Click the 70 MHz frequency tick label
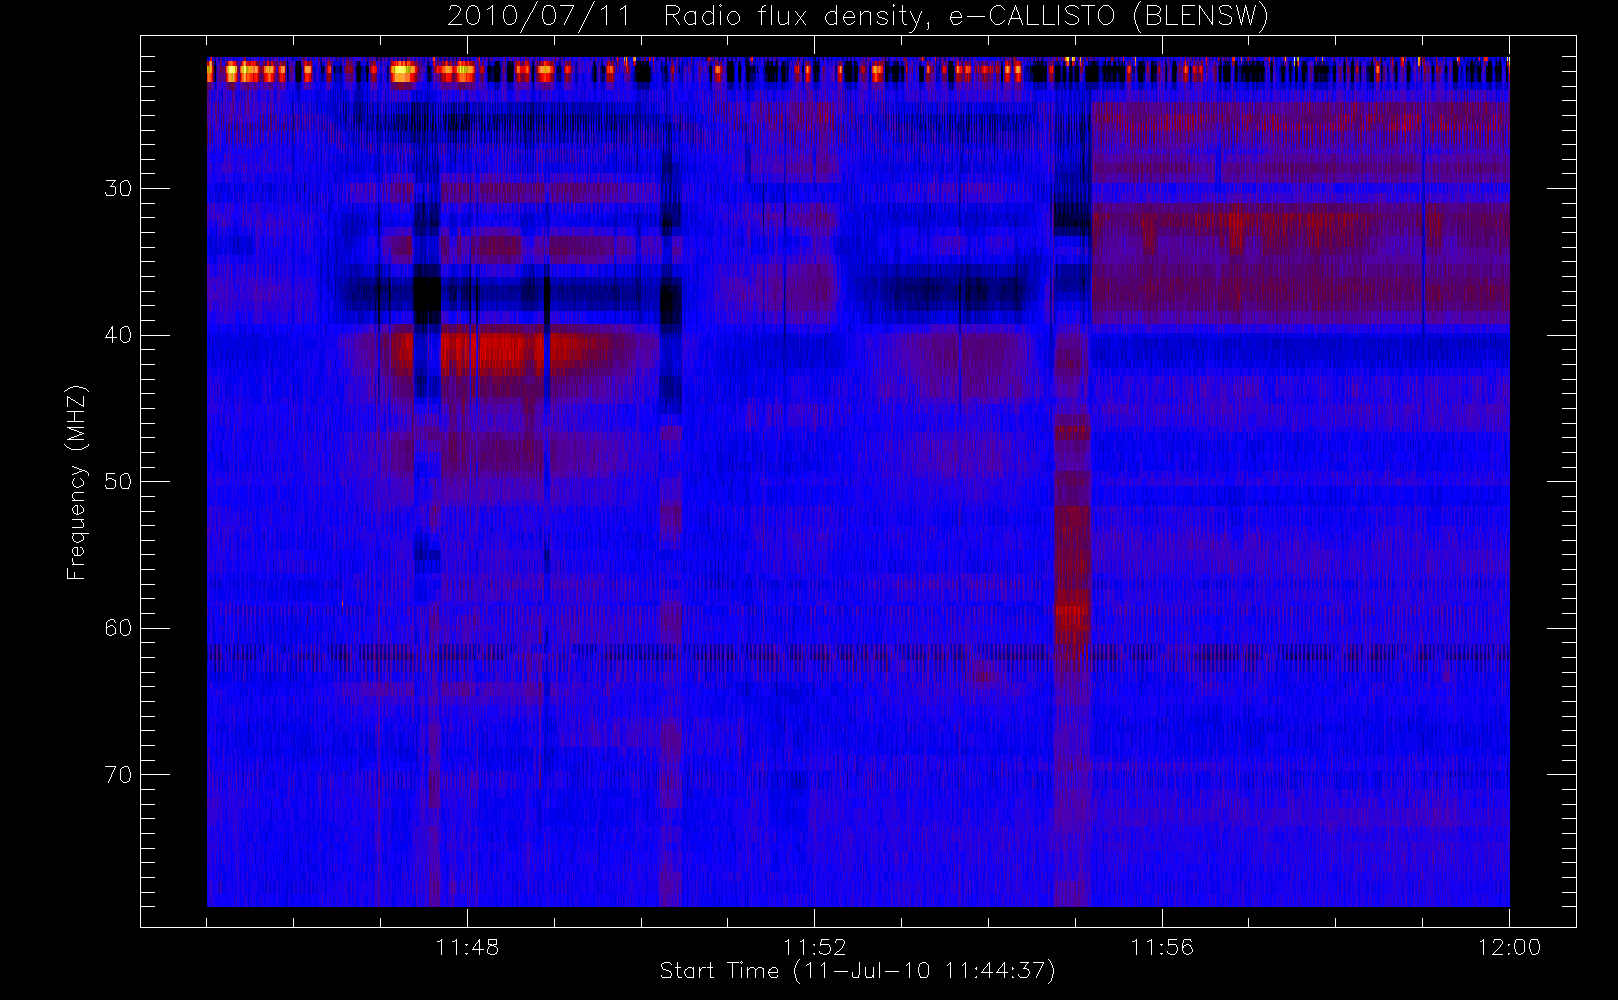 118,775
